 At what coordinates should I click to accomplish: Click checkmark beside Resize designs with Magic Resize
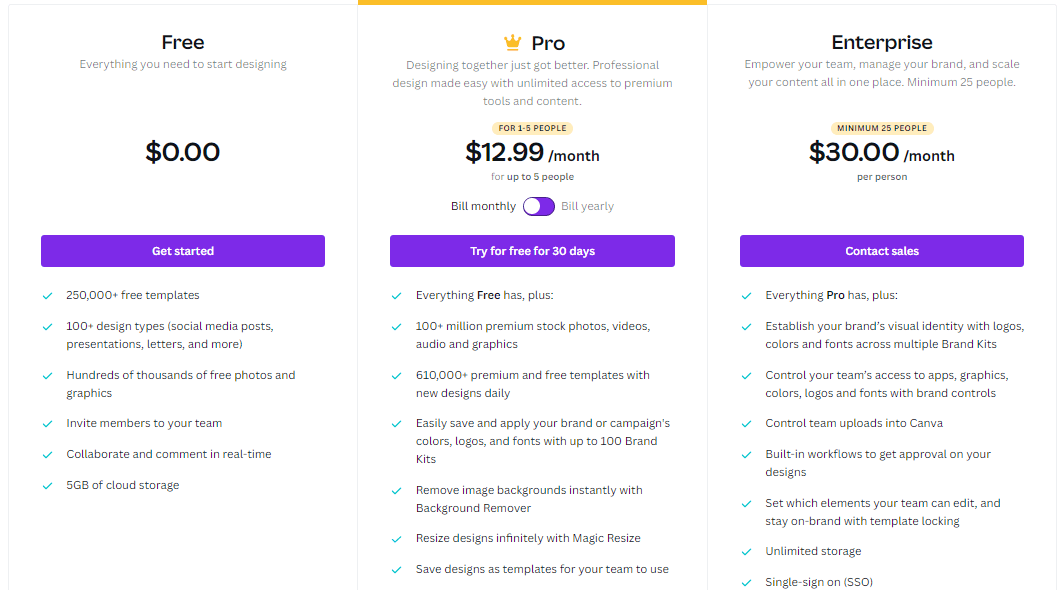pyautogui.click(x=397, y=539)
